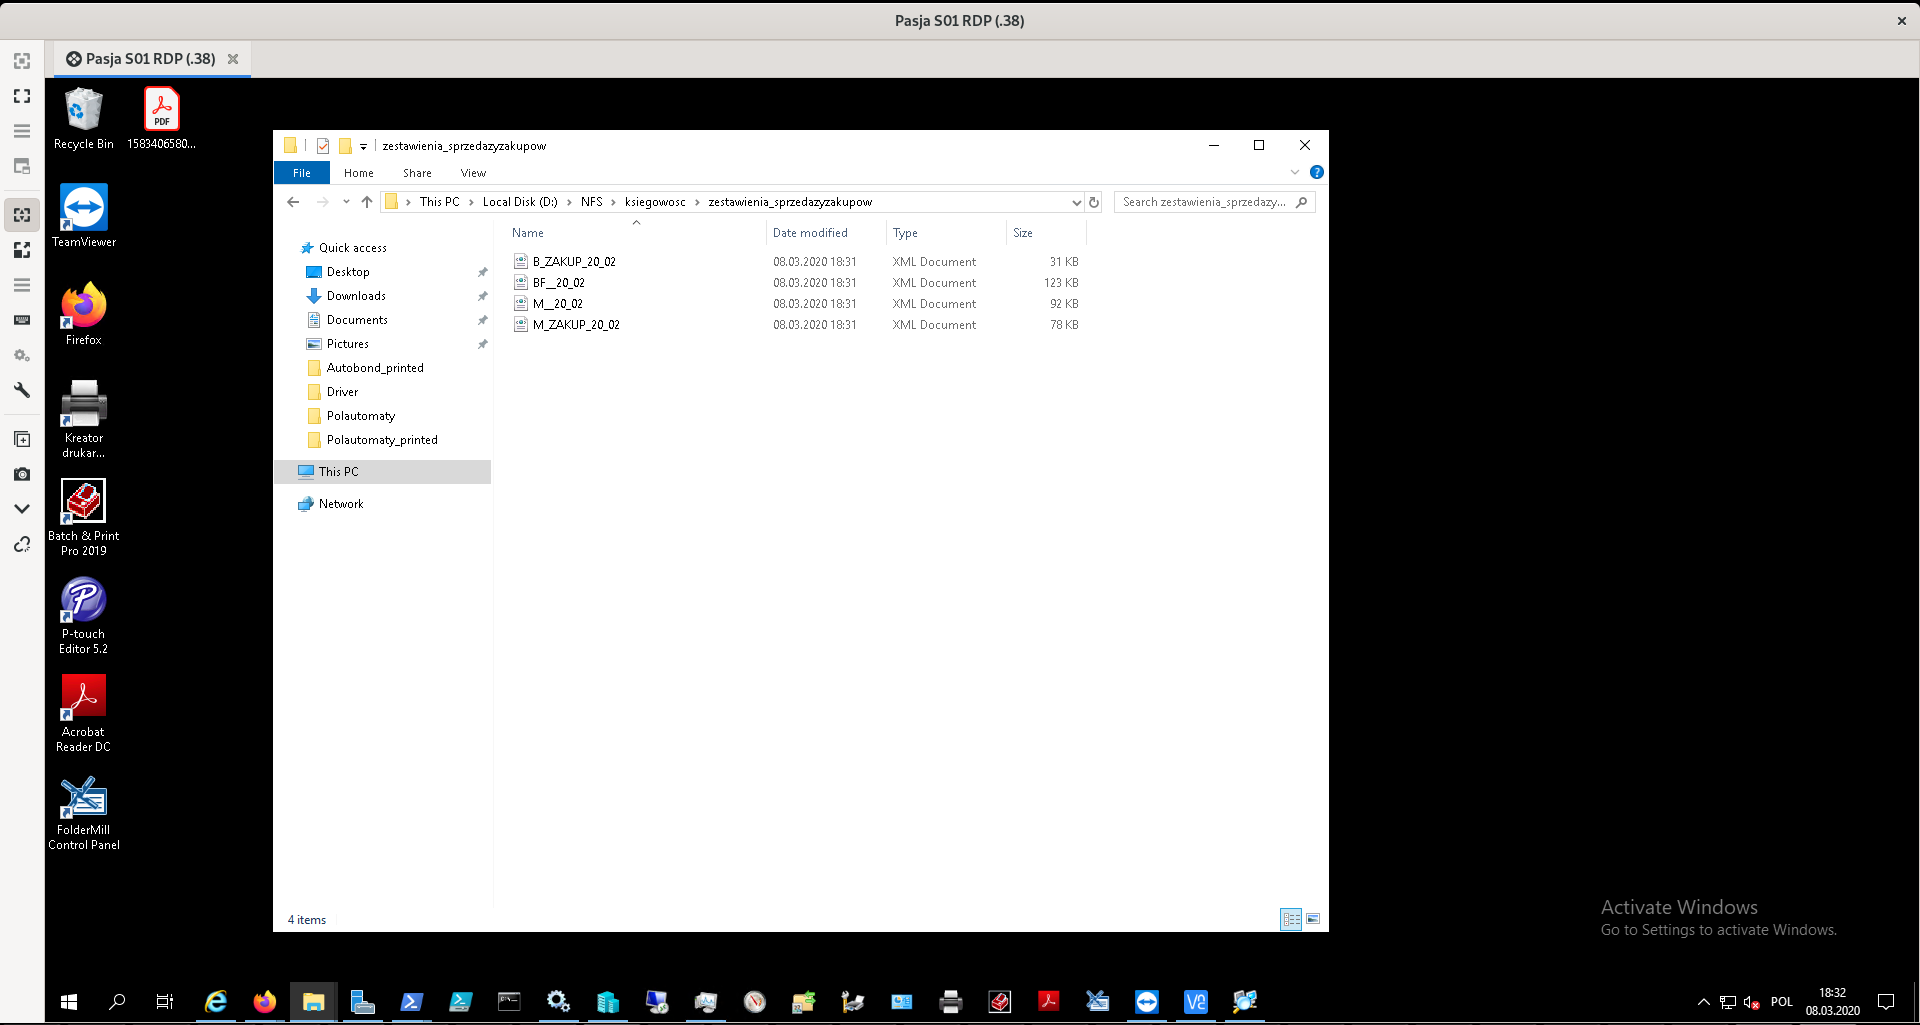This screenshot has width=1920, height=1025.
Task: Toggle grab keyboard icon in Remmina sidebar
Action: 22,320
